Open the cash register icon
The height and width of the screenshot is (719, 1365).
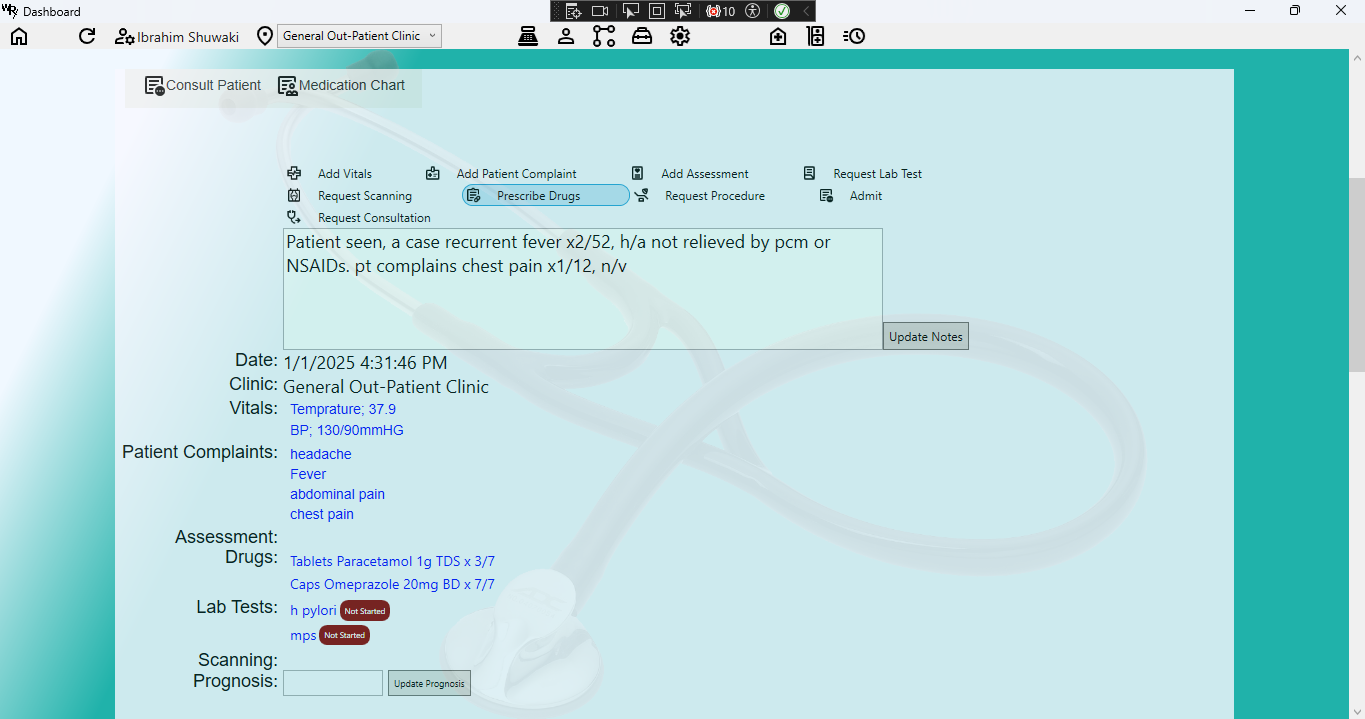(x=528, y=36)
